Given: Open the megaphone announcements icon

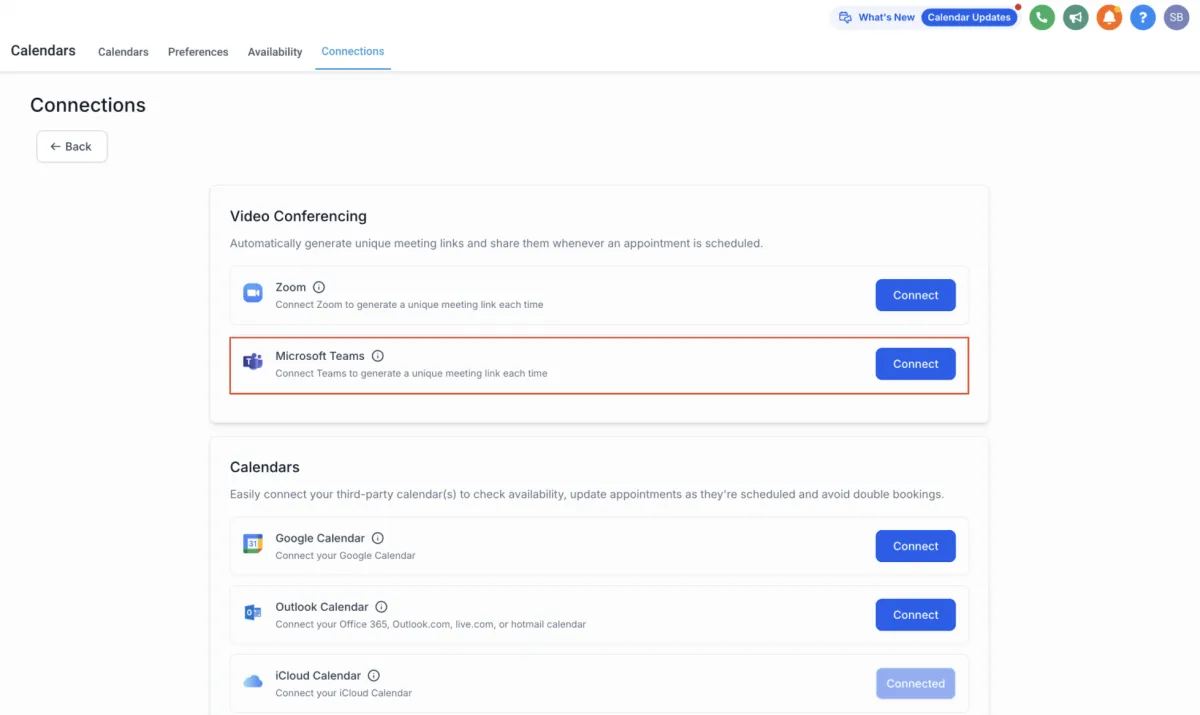Looking at the screenshot, I should click(x=1076, y=17).
